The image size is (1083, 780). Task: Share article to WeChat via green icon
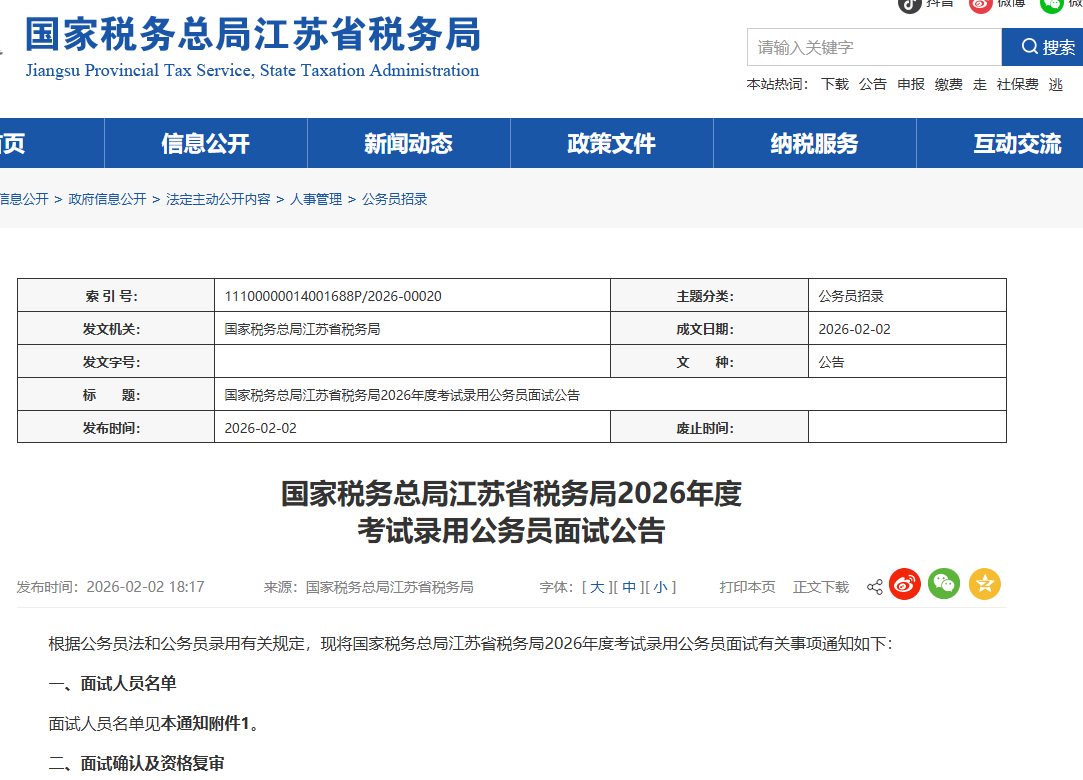[944, 584]
